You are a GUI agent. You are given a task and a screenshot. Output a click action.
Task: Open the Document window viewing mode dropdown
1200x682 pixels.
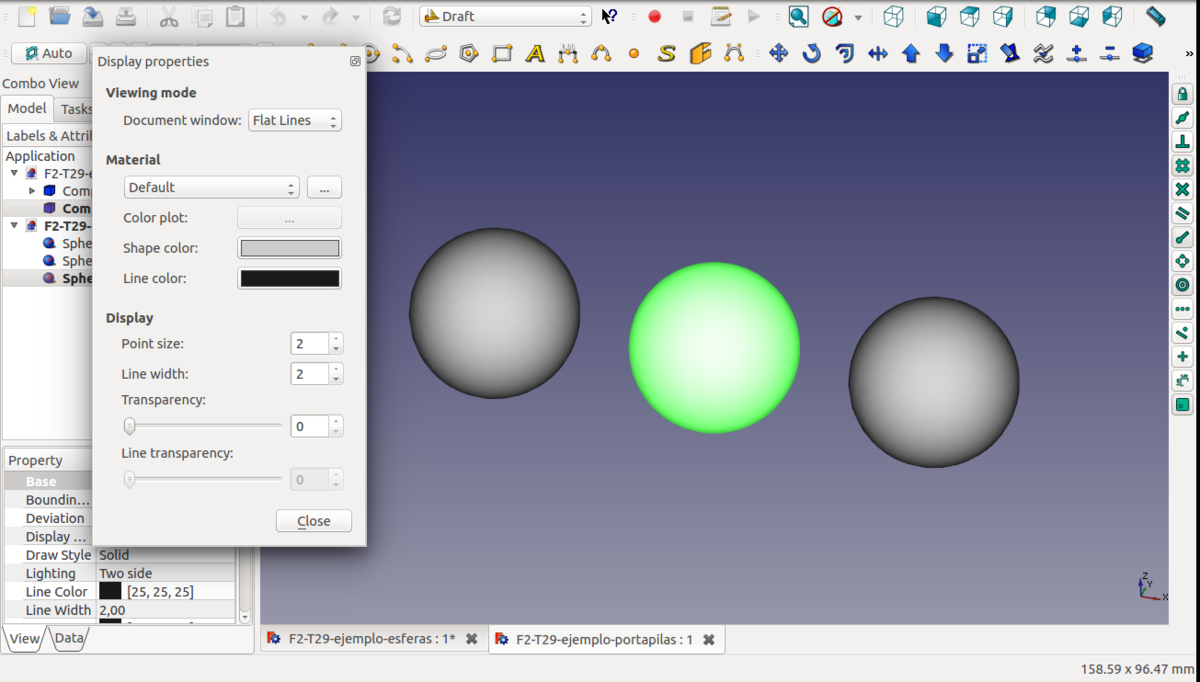point(294,120)
